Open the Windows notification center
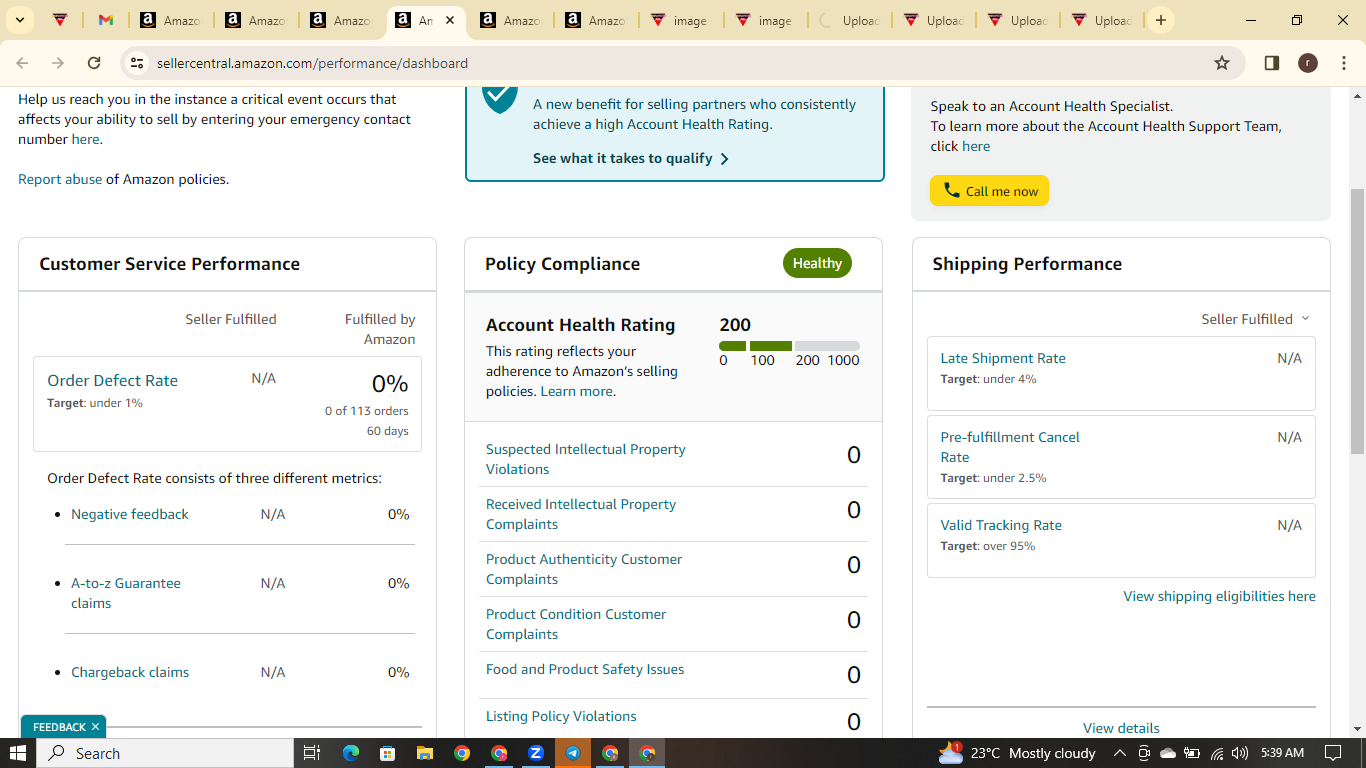The width and height of the screenshot is (1366, 768). 1332,753
